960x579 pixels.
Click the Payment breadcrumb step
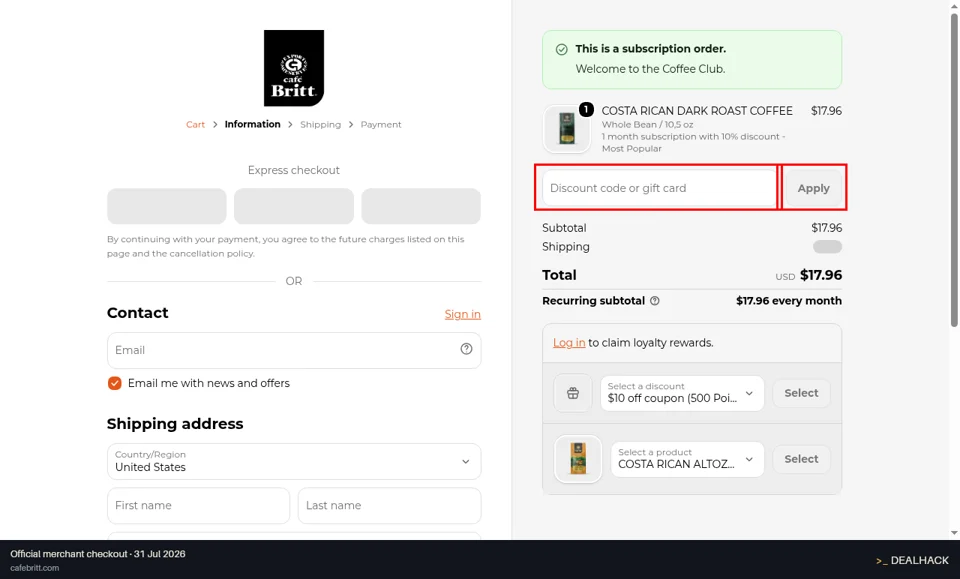(x=381, y=124)
